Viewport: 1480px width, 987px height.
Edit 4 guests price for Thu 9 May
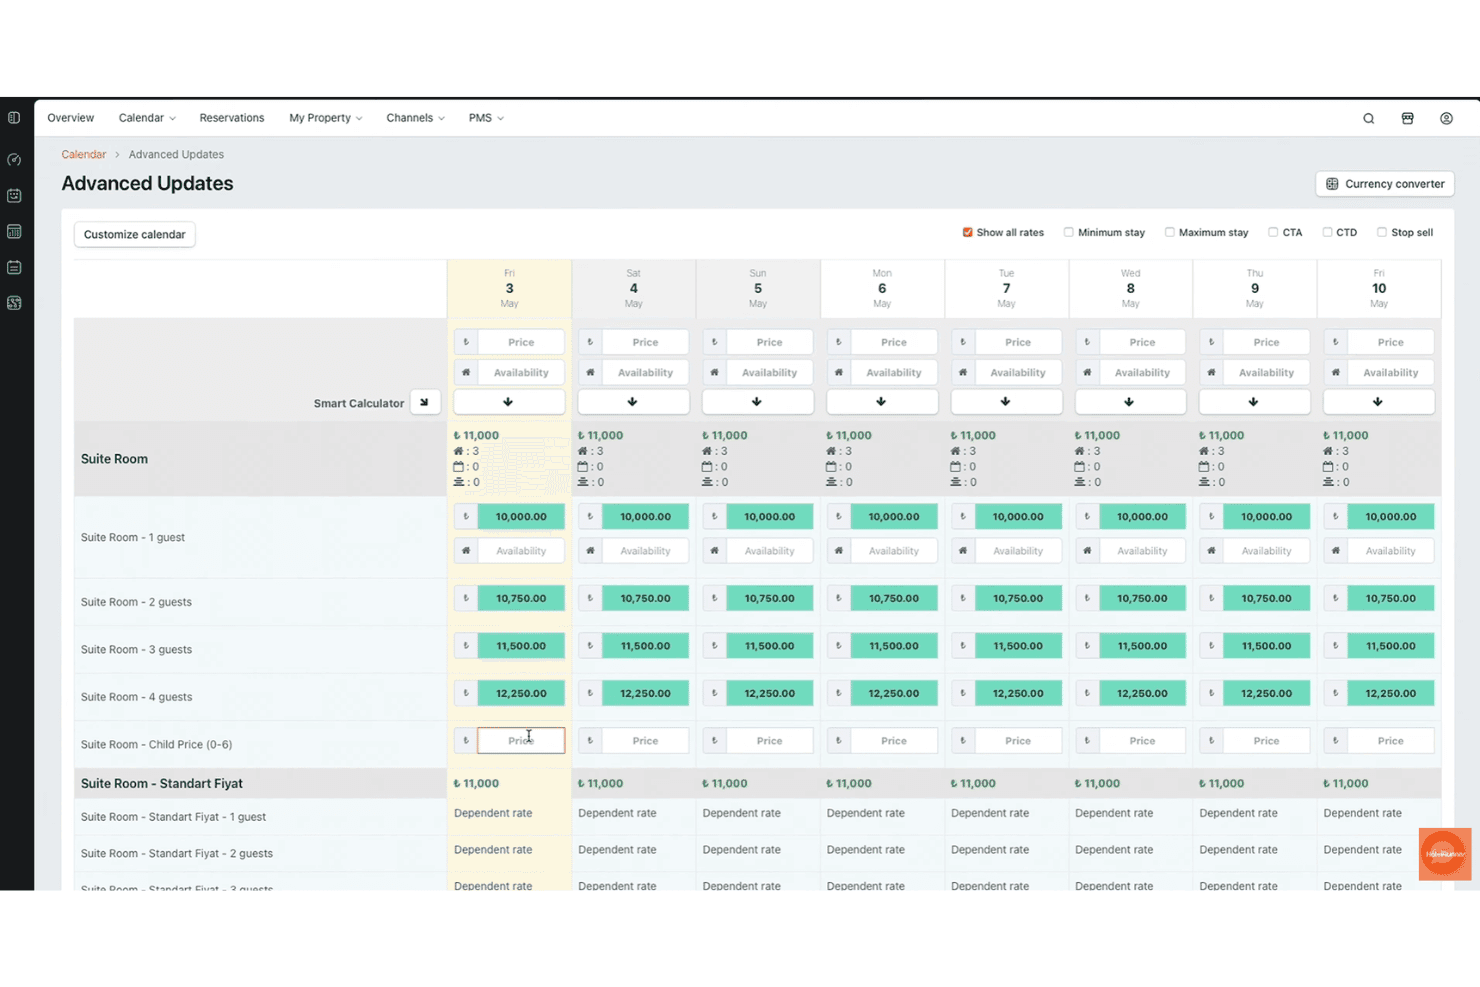(x=1266, y=693)
